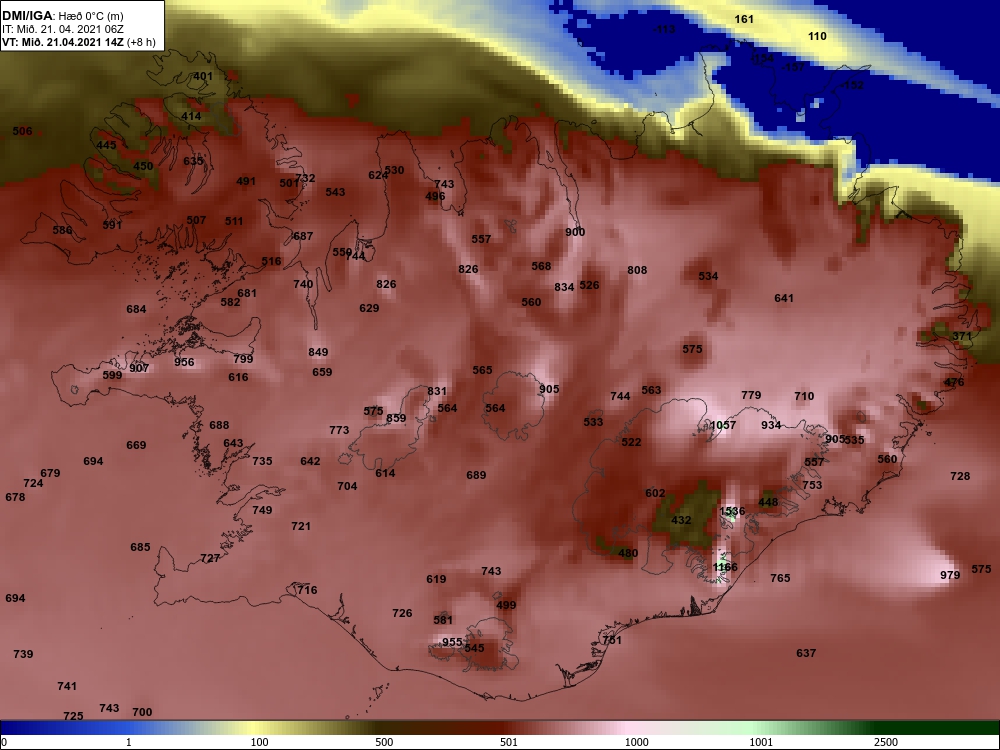Viewport: 1000px width, 750px height.
Task: Select the map value '629'
Action: 369,308
